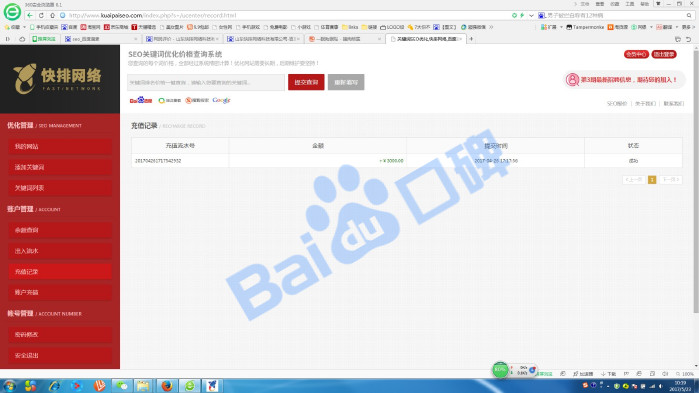The image size is (699, 393).
Task: Open 添加关键词 in the sidebar menu
Action: 60,167
